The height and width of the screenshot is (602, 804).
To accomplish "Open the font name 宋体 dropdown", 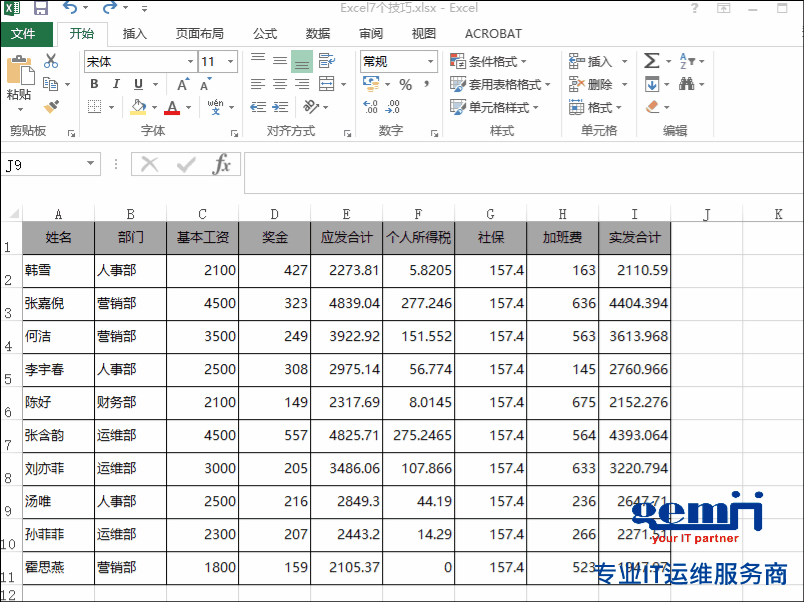I will tap(189, 62).
